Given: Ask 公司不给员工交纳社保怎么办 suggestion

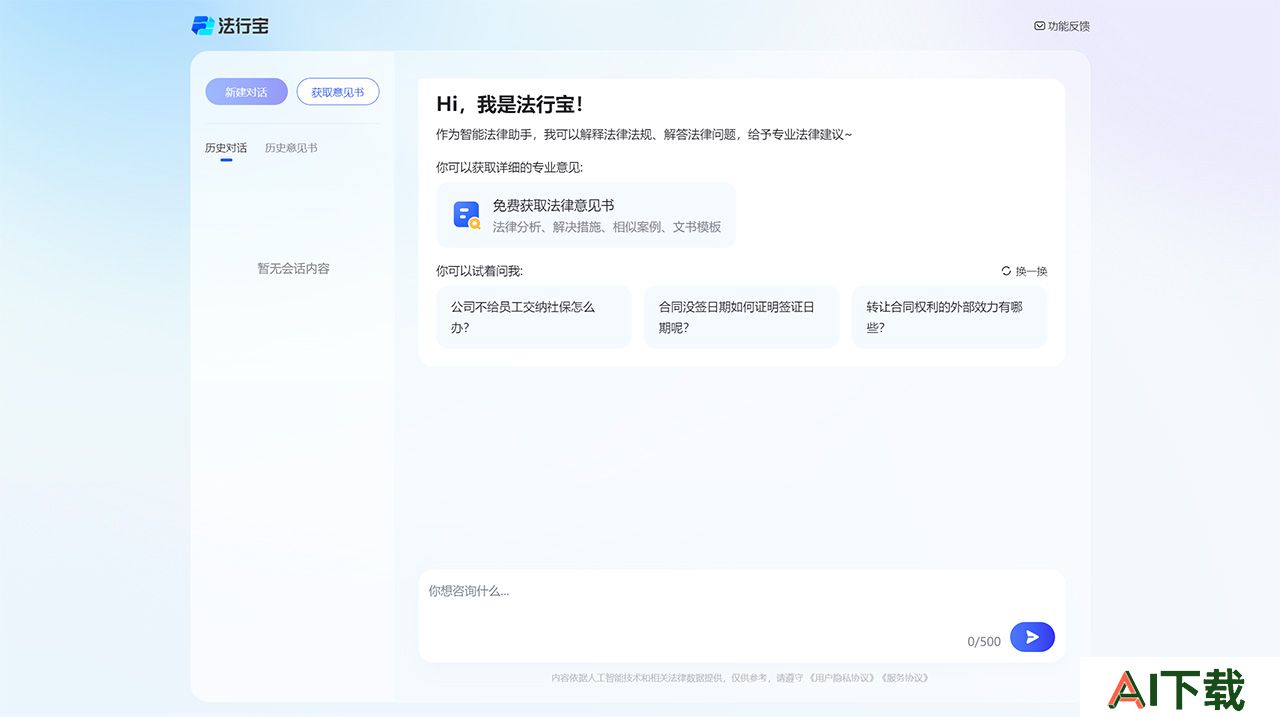Looking at the screenshot, I should click(x=534, y=317).
